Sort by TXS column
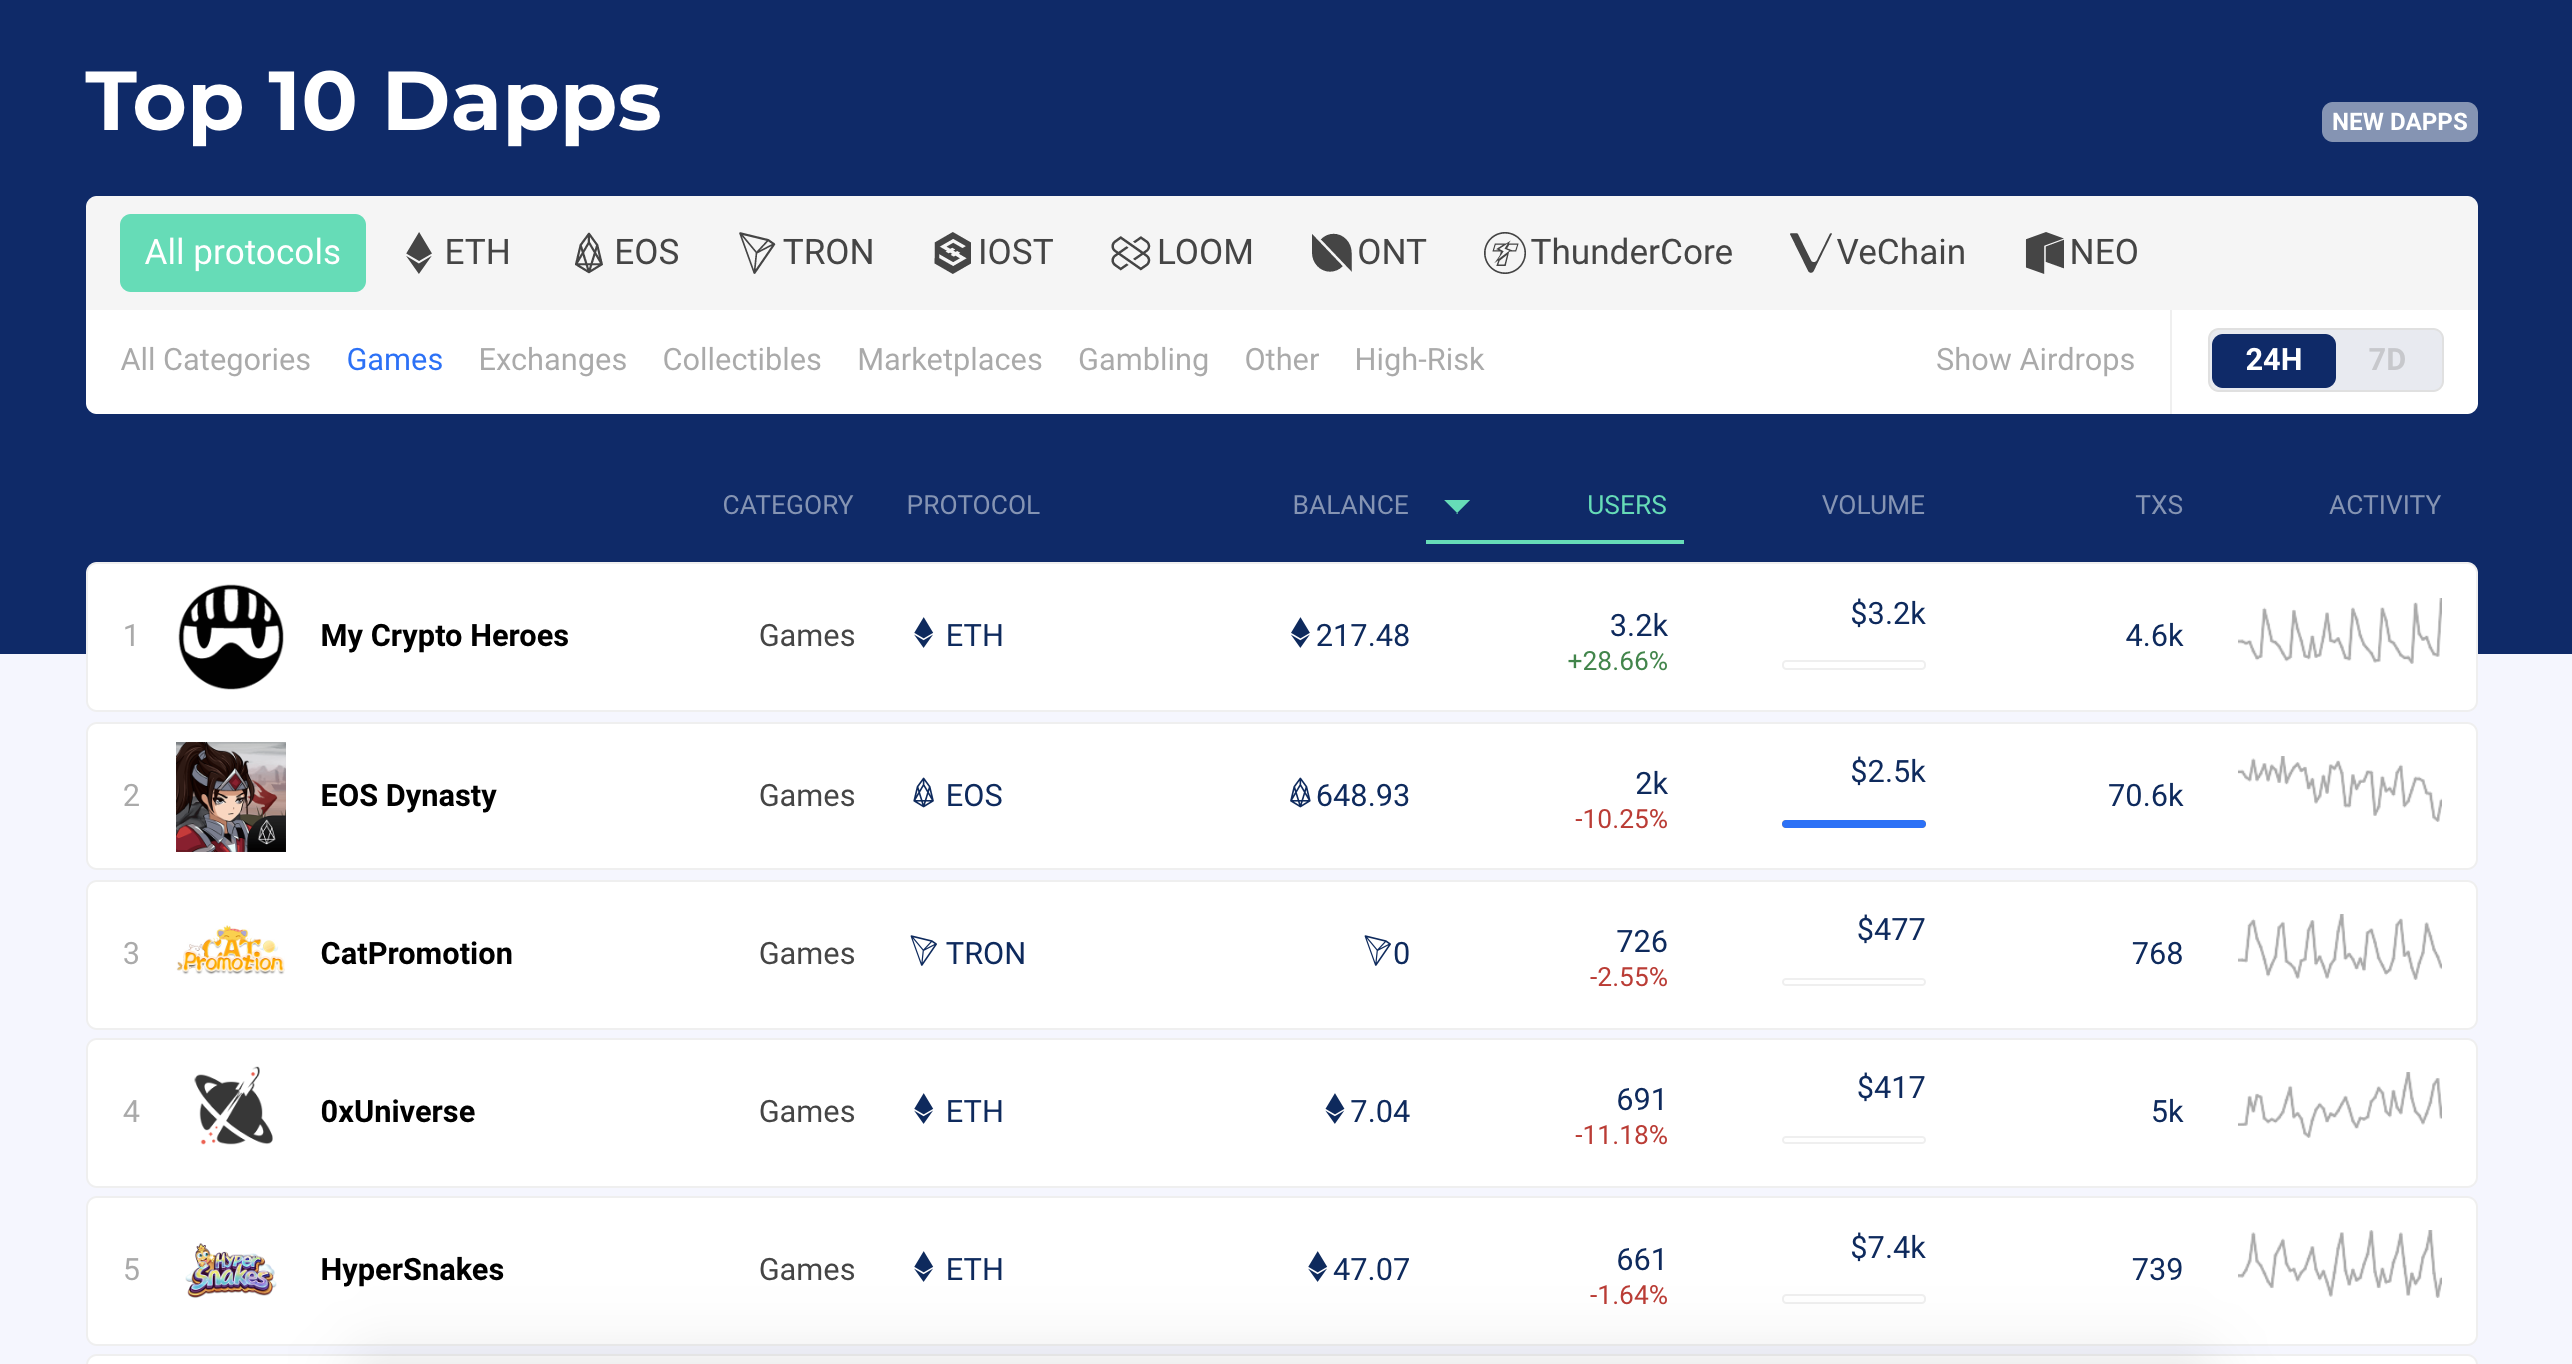 pyautogui.click(x=2159, y=505)
